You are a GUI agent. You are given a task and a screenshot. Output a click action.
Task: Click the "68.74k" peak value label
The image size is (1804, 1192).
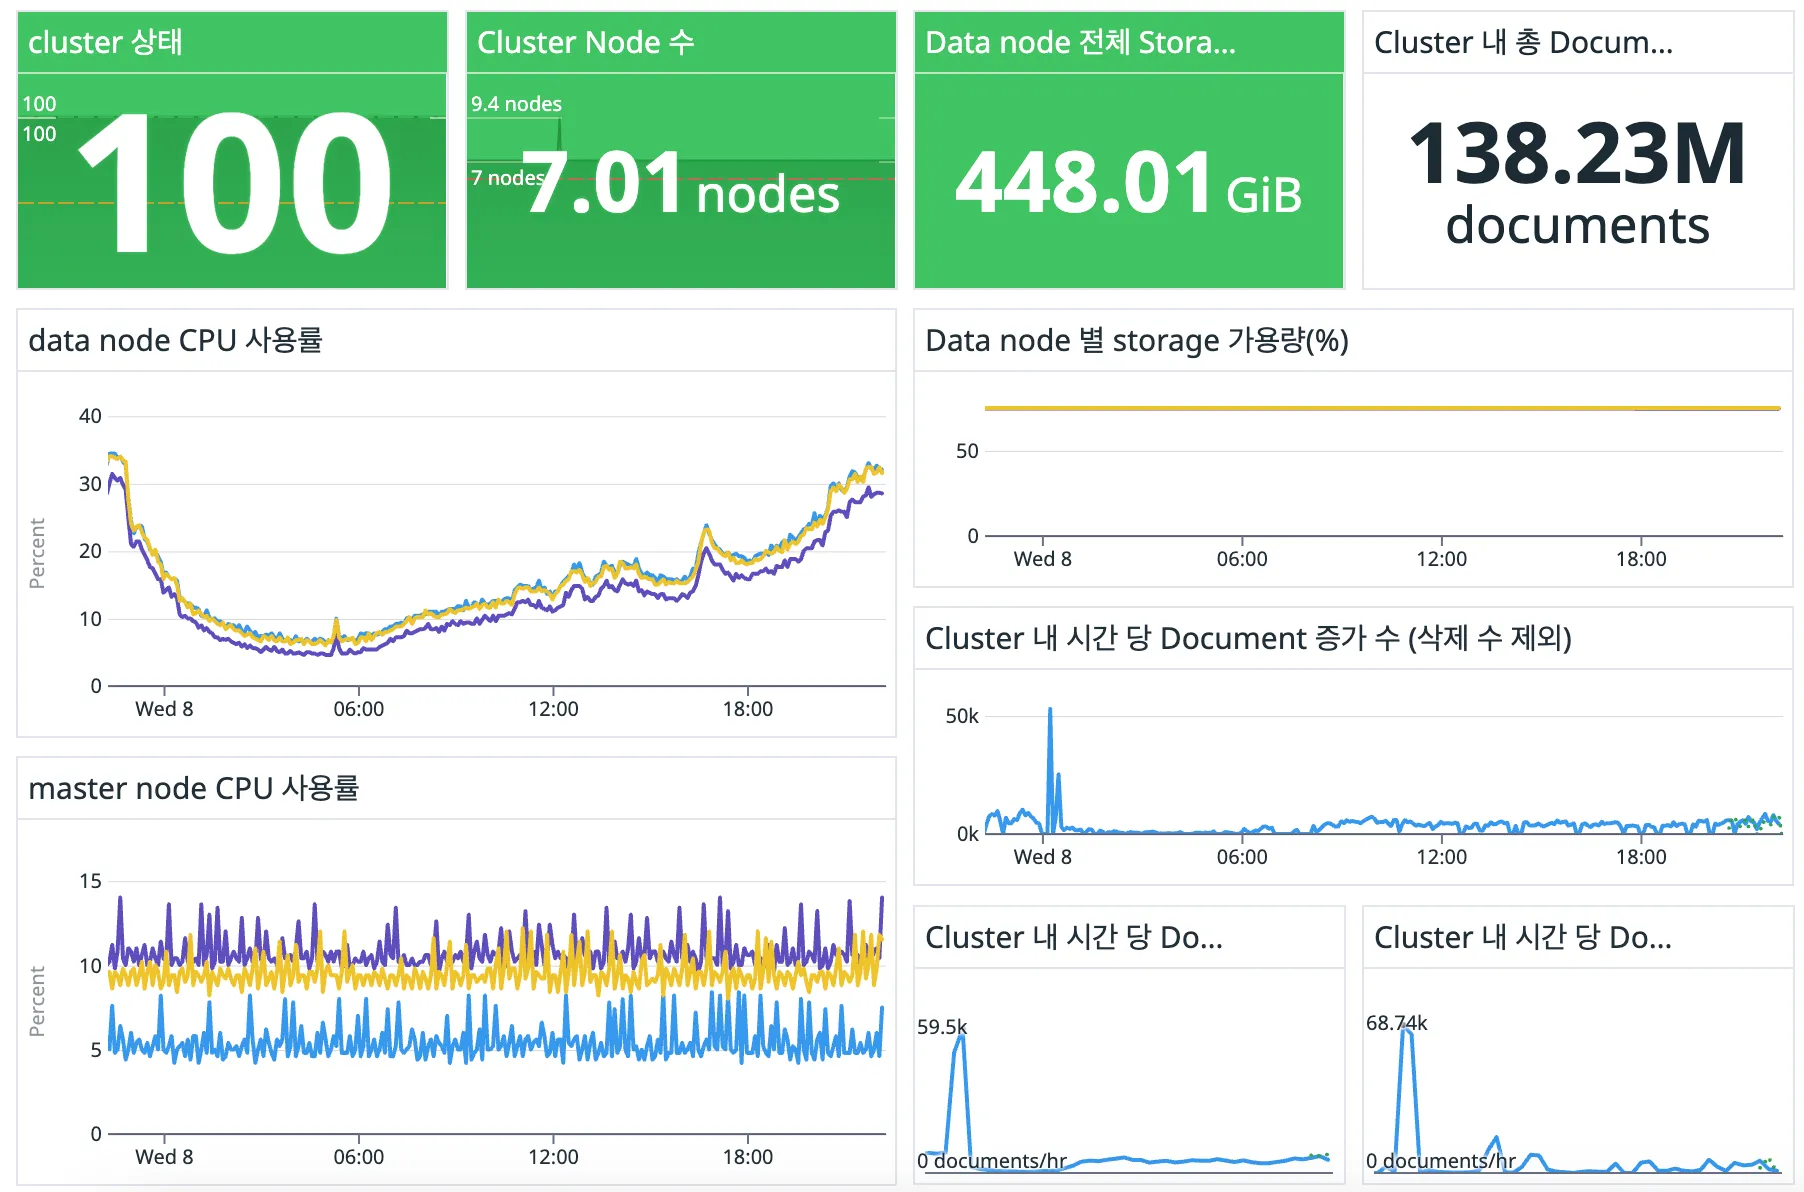click(1397, 1024)
